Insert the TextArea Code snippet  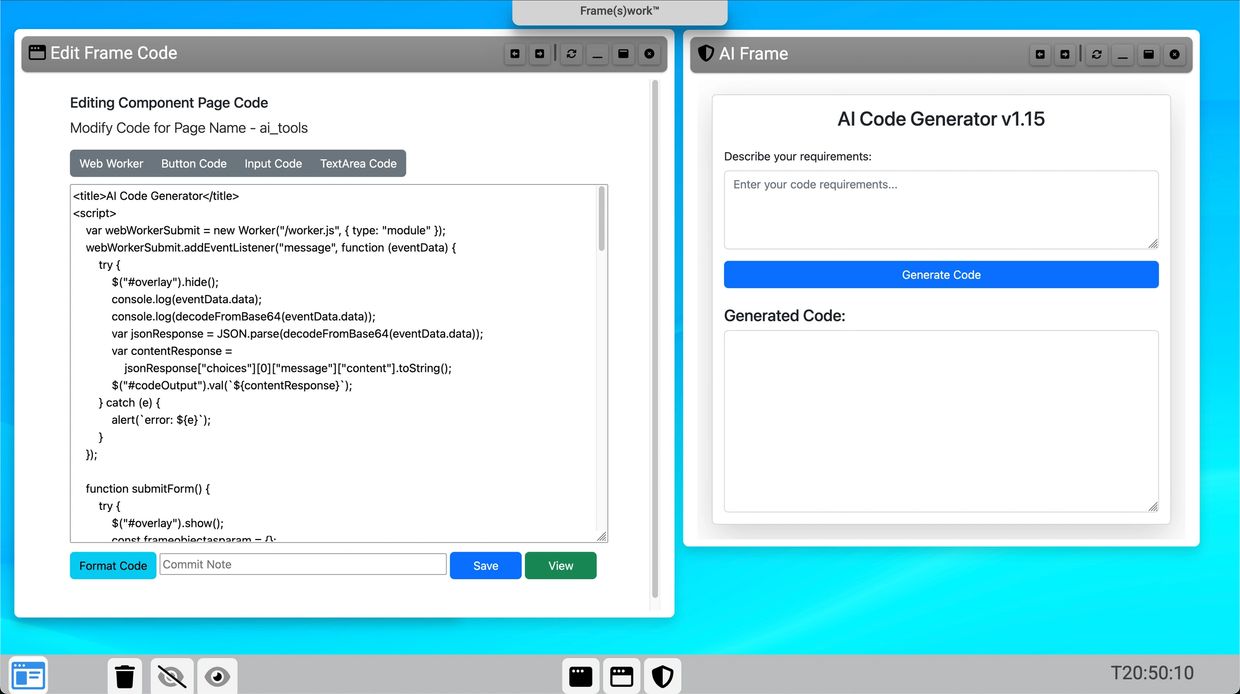click(358, 164)
